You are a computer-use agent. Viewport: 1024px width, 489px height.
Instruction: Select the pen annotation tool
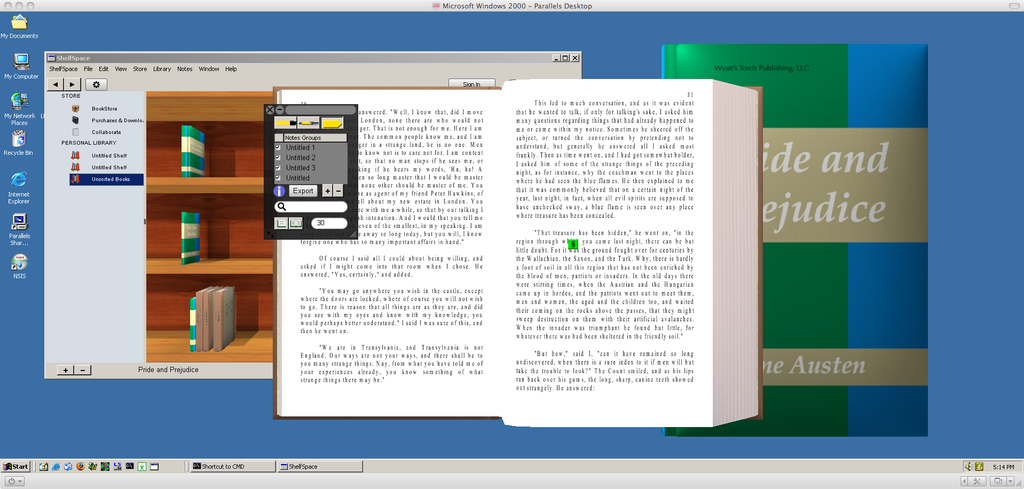(309, 123)
